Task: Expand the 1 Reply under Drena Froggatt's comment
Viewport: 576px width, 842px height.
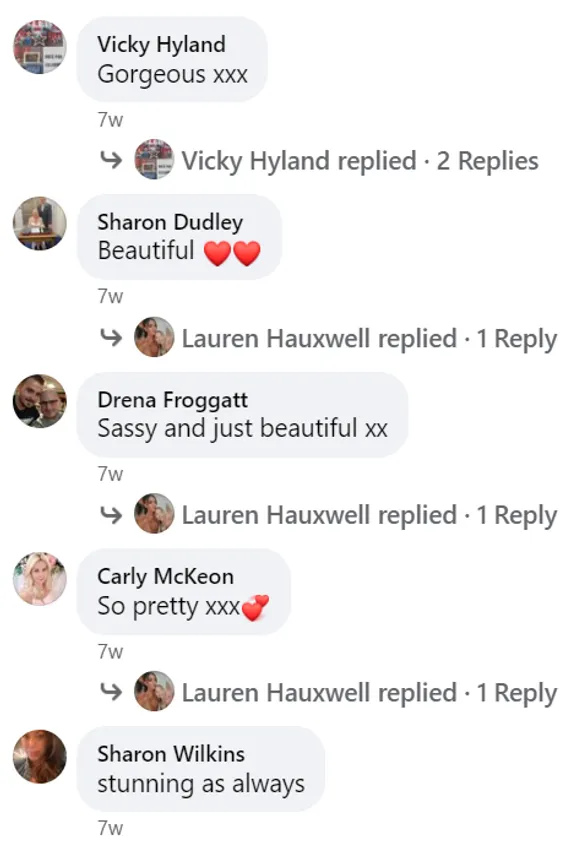Action: click(369, 516)
